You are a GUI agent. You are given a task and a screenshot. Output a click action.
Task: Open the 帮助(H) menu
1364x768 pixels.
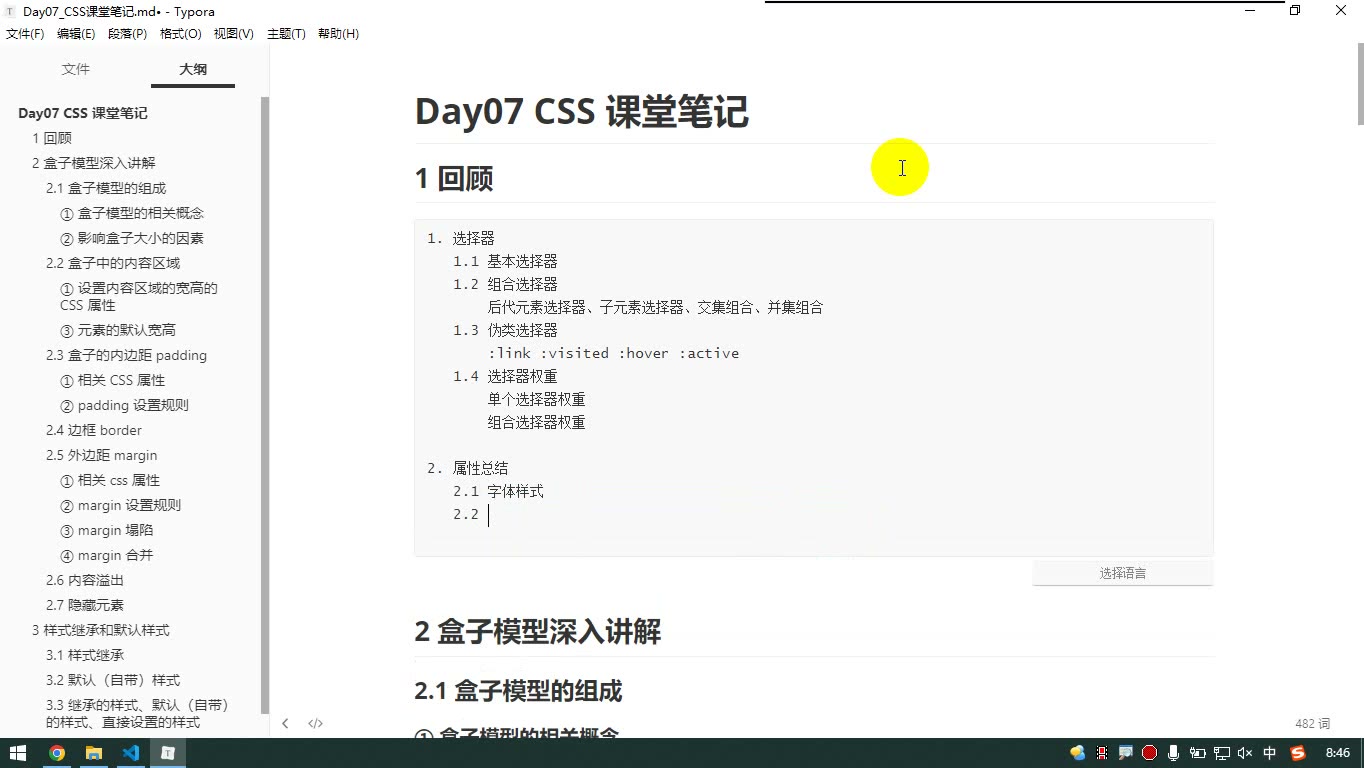[338, 34]
